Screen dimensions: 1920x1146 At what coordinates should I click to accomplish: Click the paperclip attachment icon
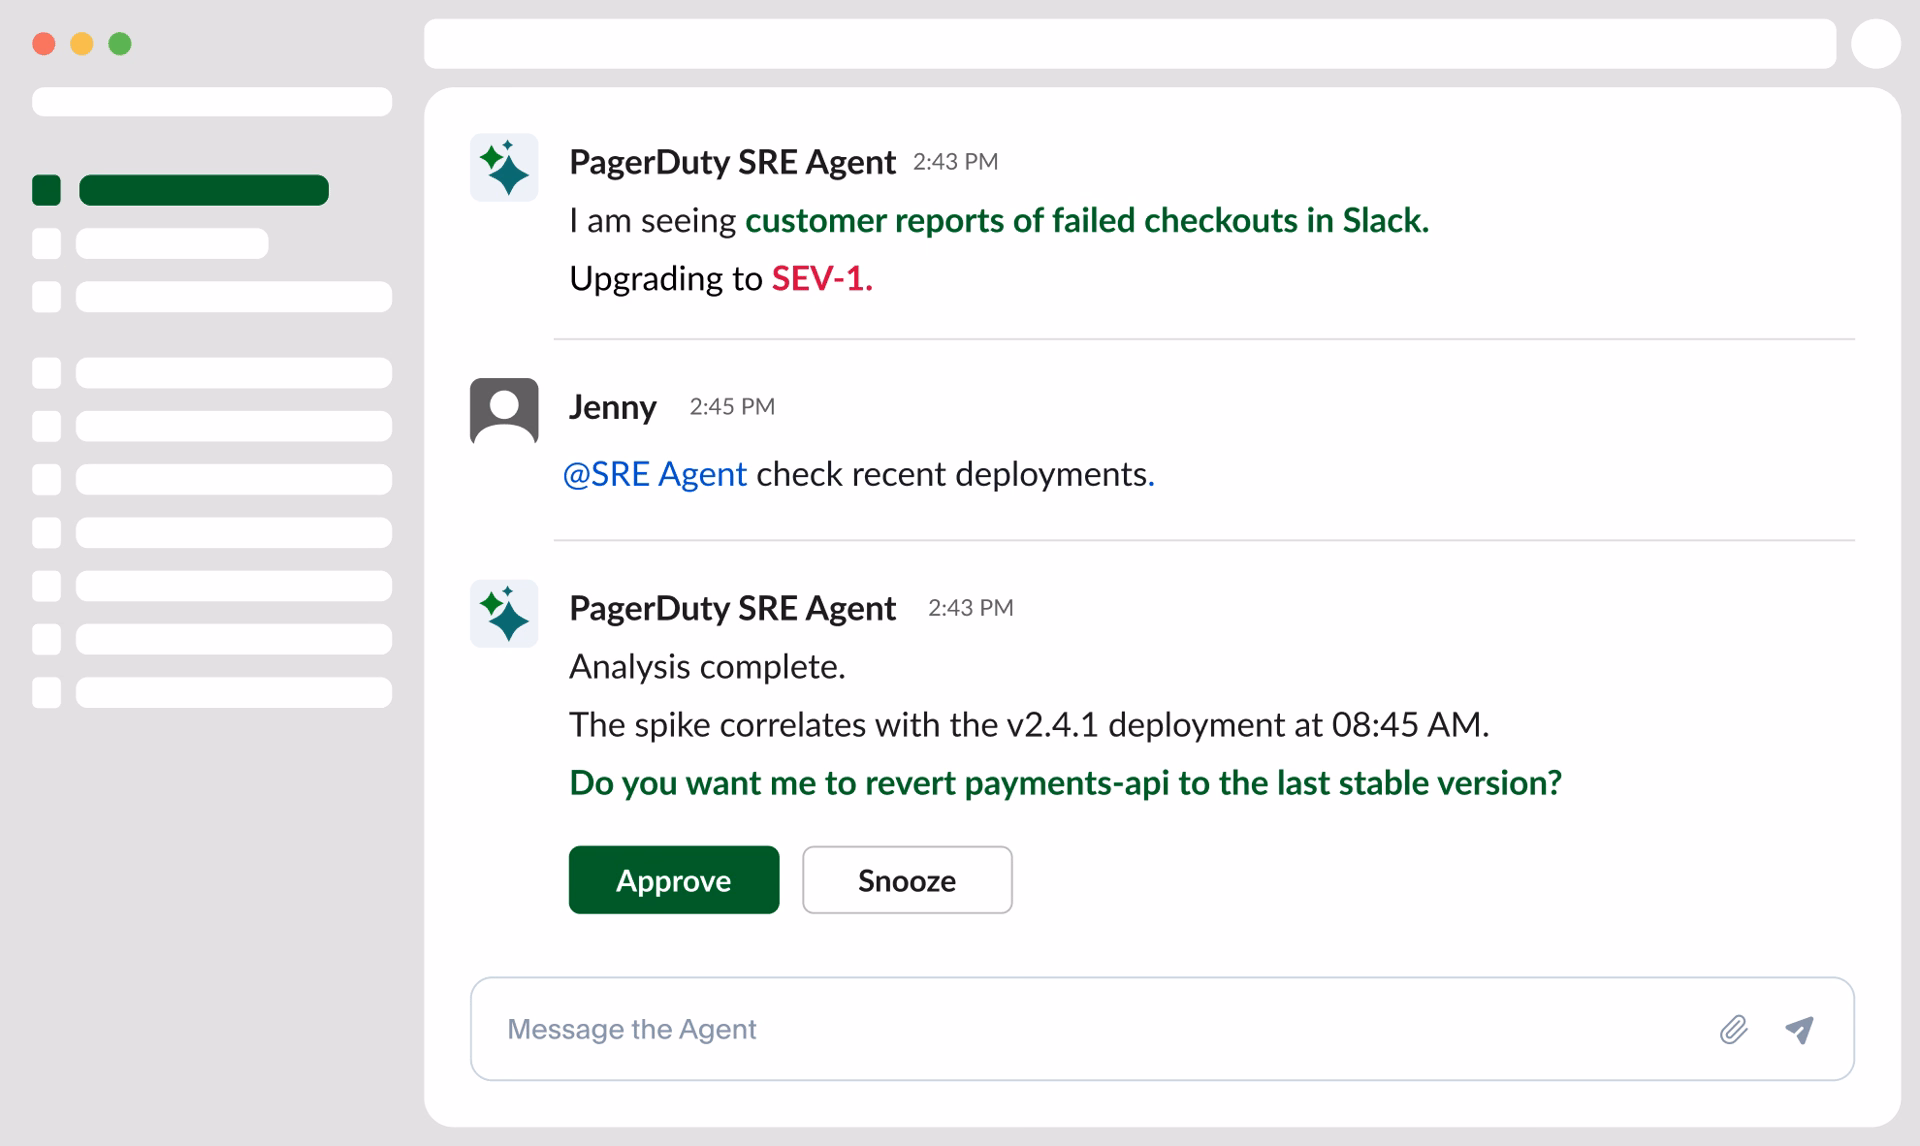pyautogui.click(x=1735, y=1029)
